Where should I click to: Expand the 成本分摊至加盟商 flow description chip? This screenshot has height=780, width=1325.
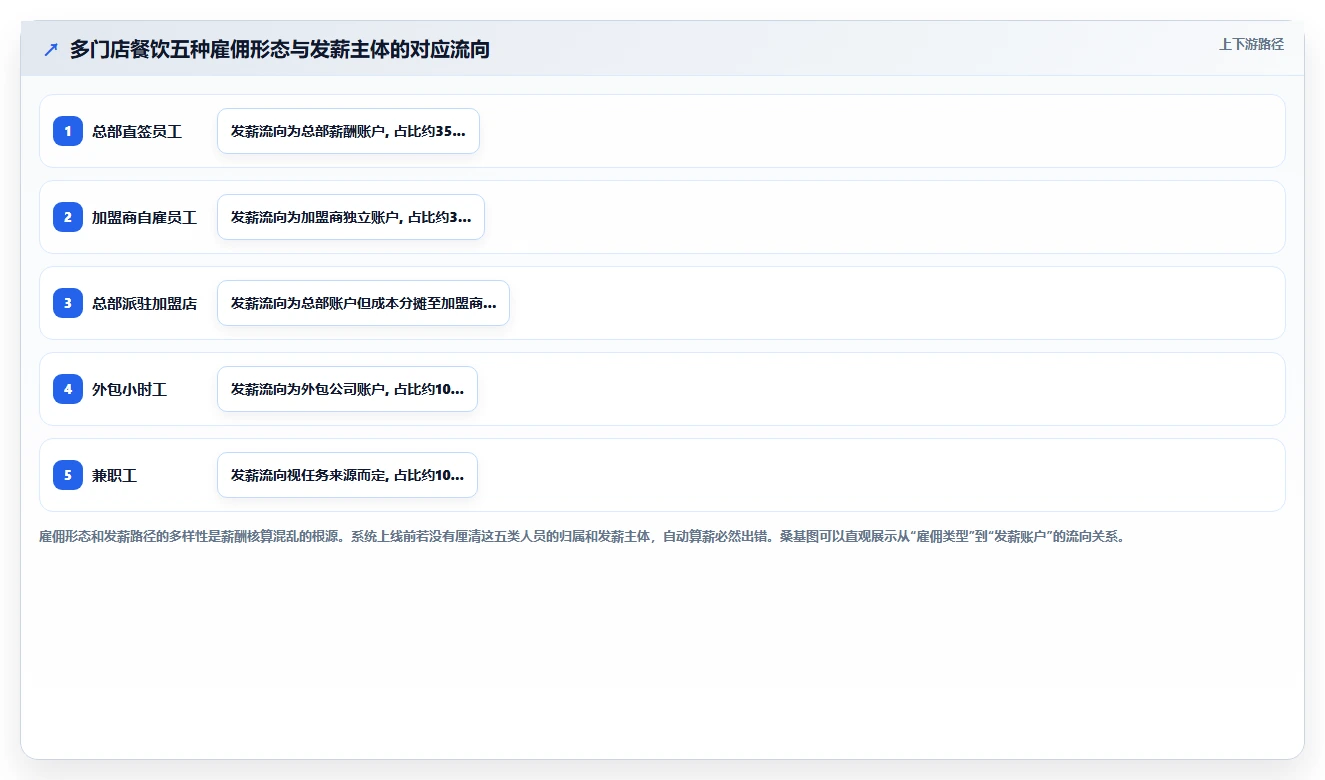pos(363,303)
